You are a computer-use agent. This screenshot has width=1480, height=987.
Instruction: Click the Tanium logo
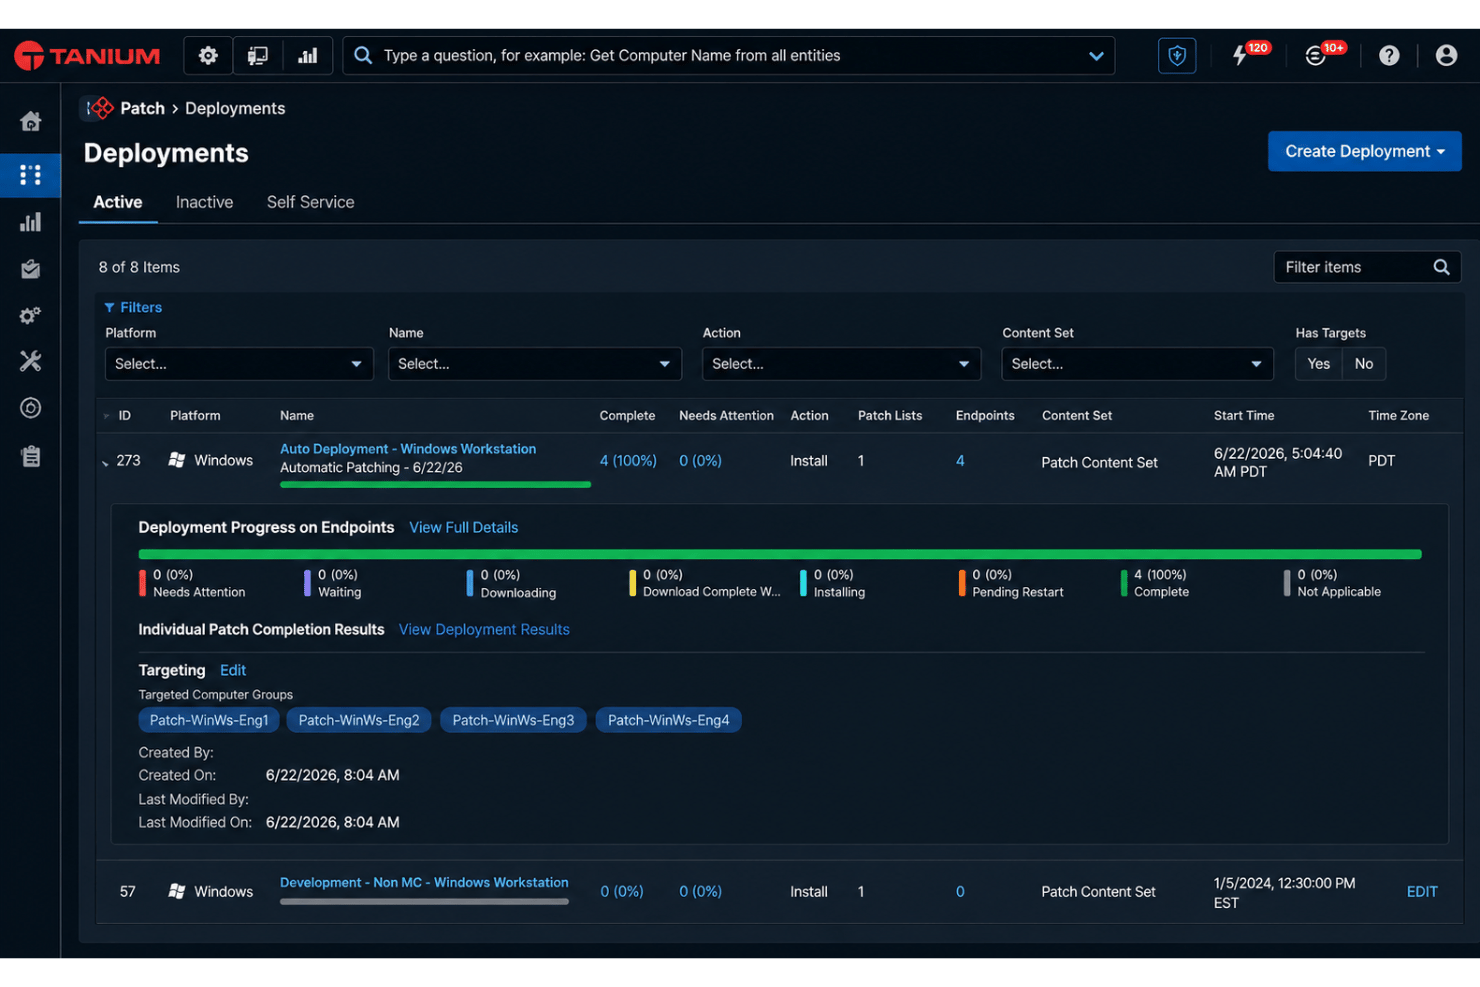(x=87, y=56)
